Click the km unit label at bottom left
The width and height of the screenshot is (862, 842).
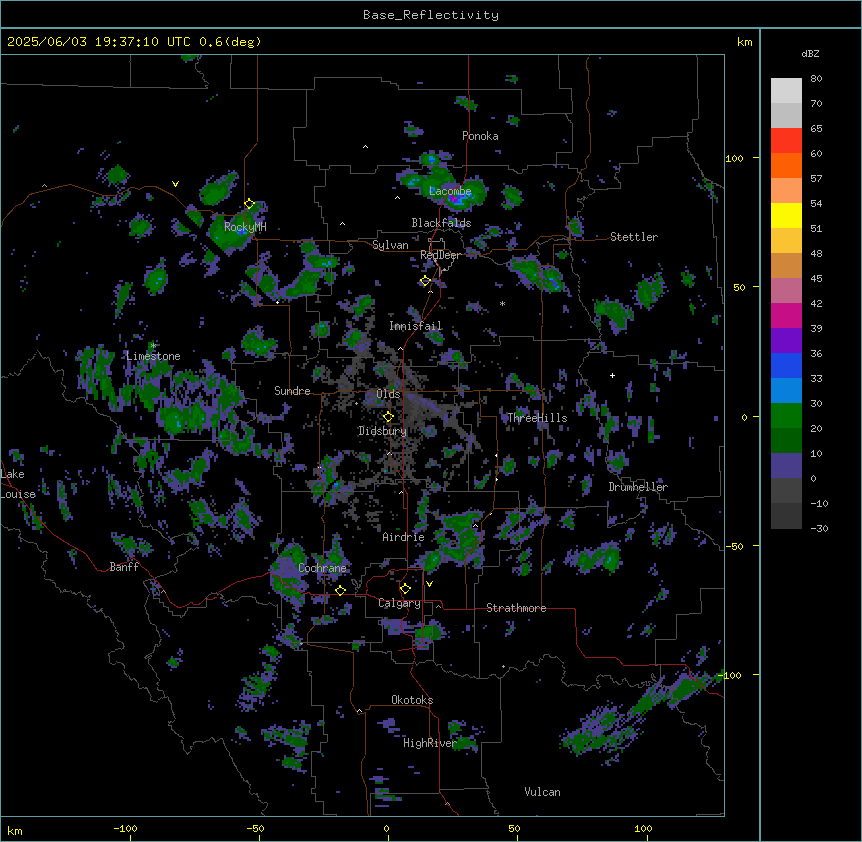point(15,830)
